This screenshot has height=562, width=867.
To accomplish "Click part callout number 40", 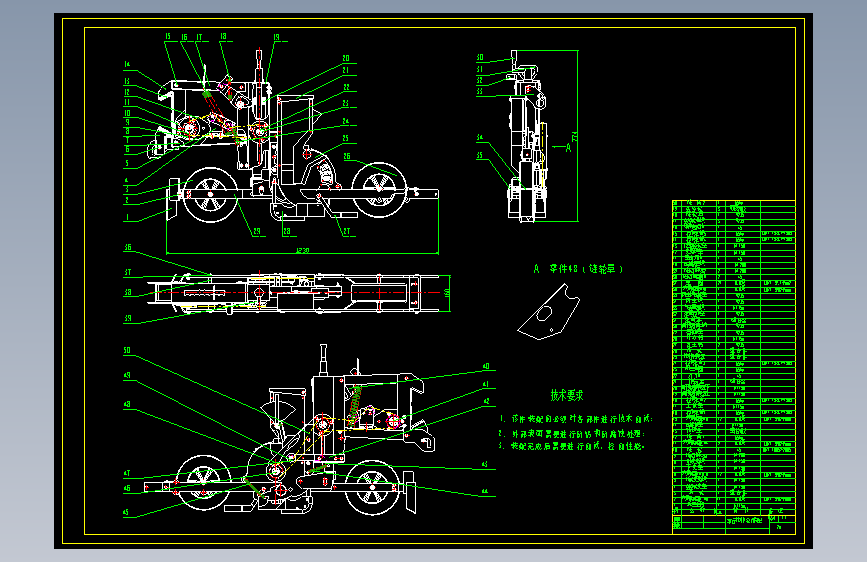I will [x=487, y=366].
